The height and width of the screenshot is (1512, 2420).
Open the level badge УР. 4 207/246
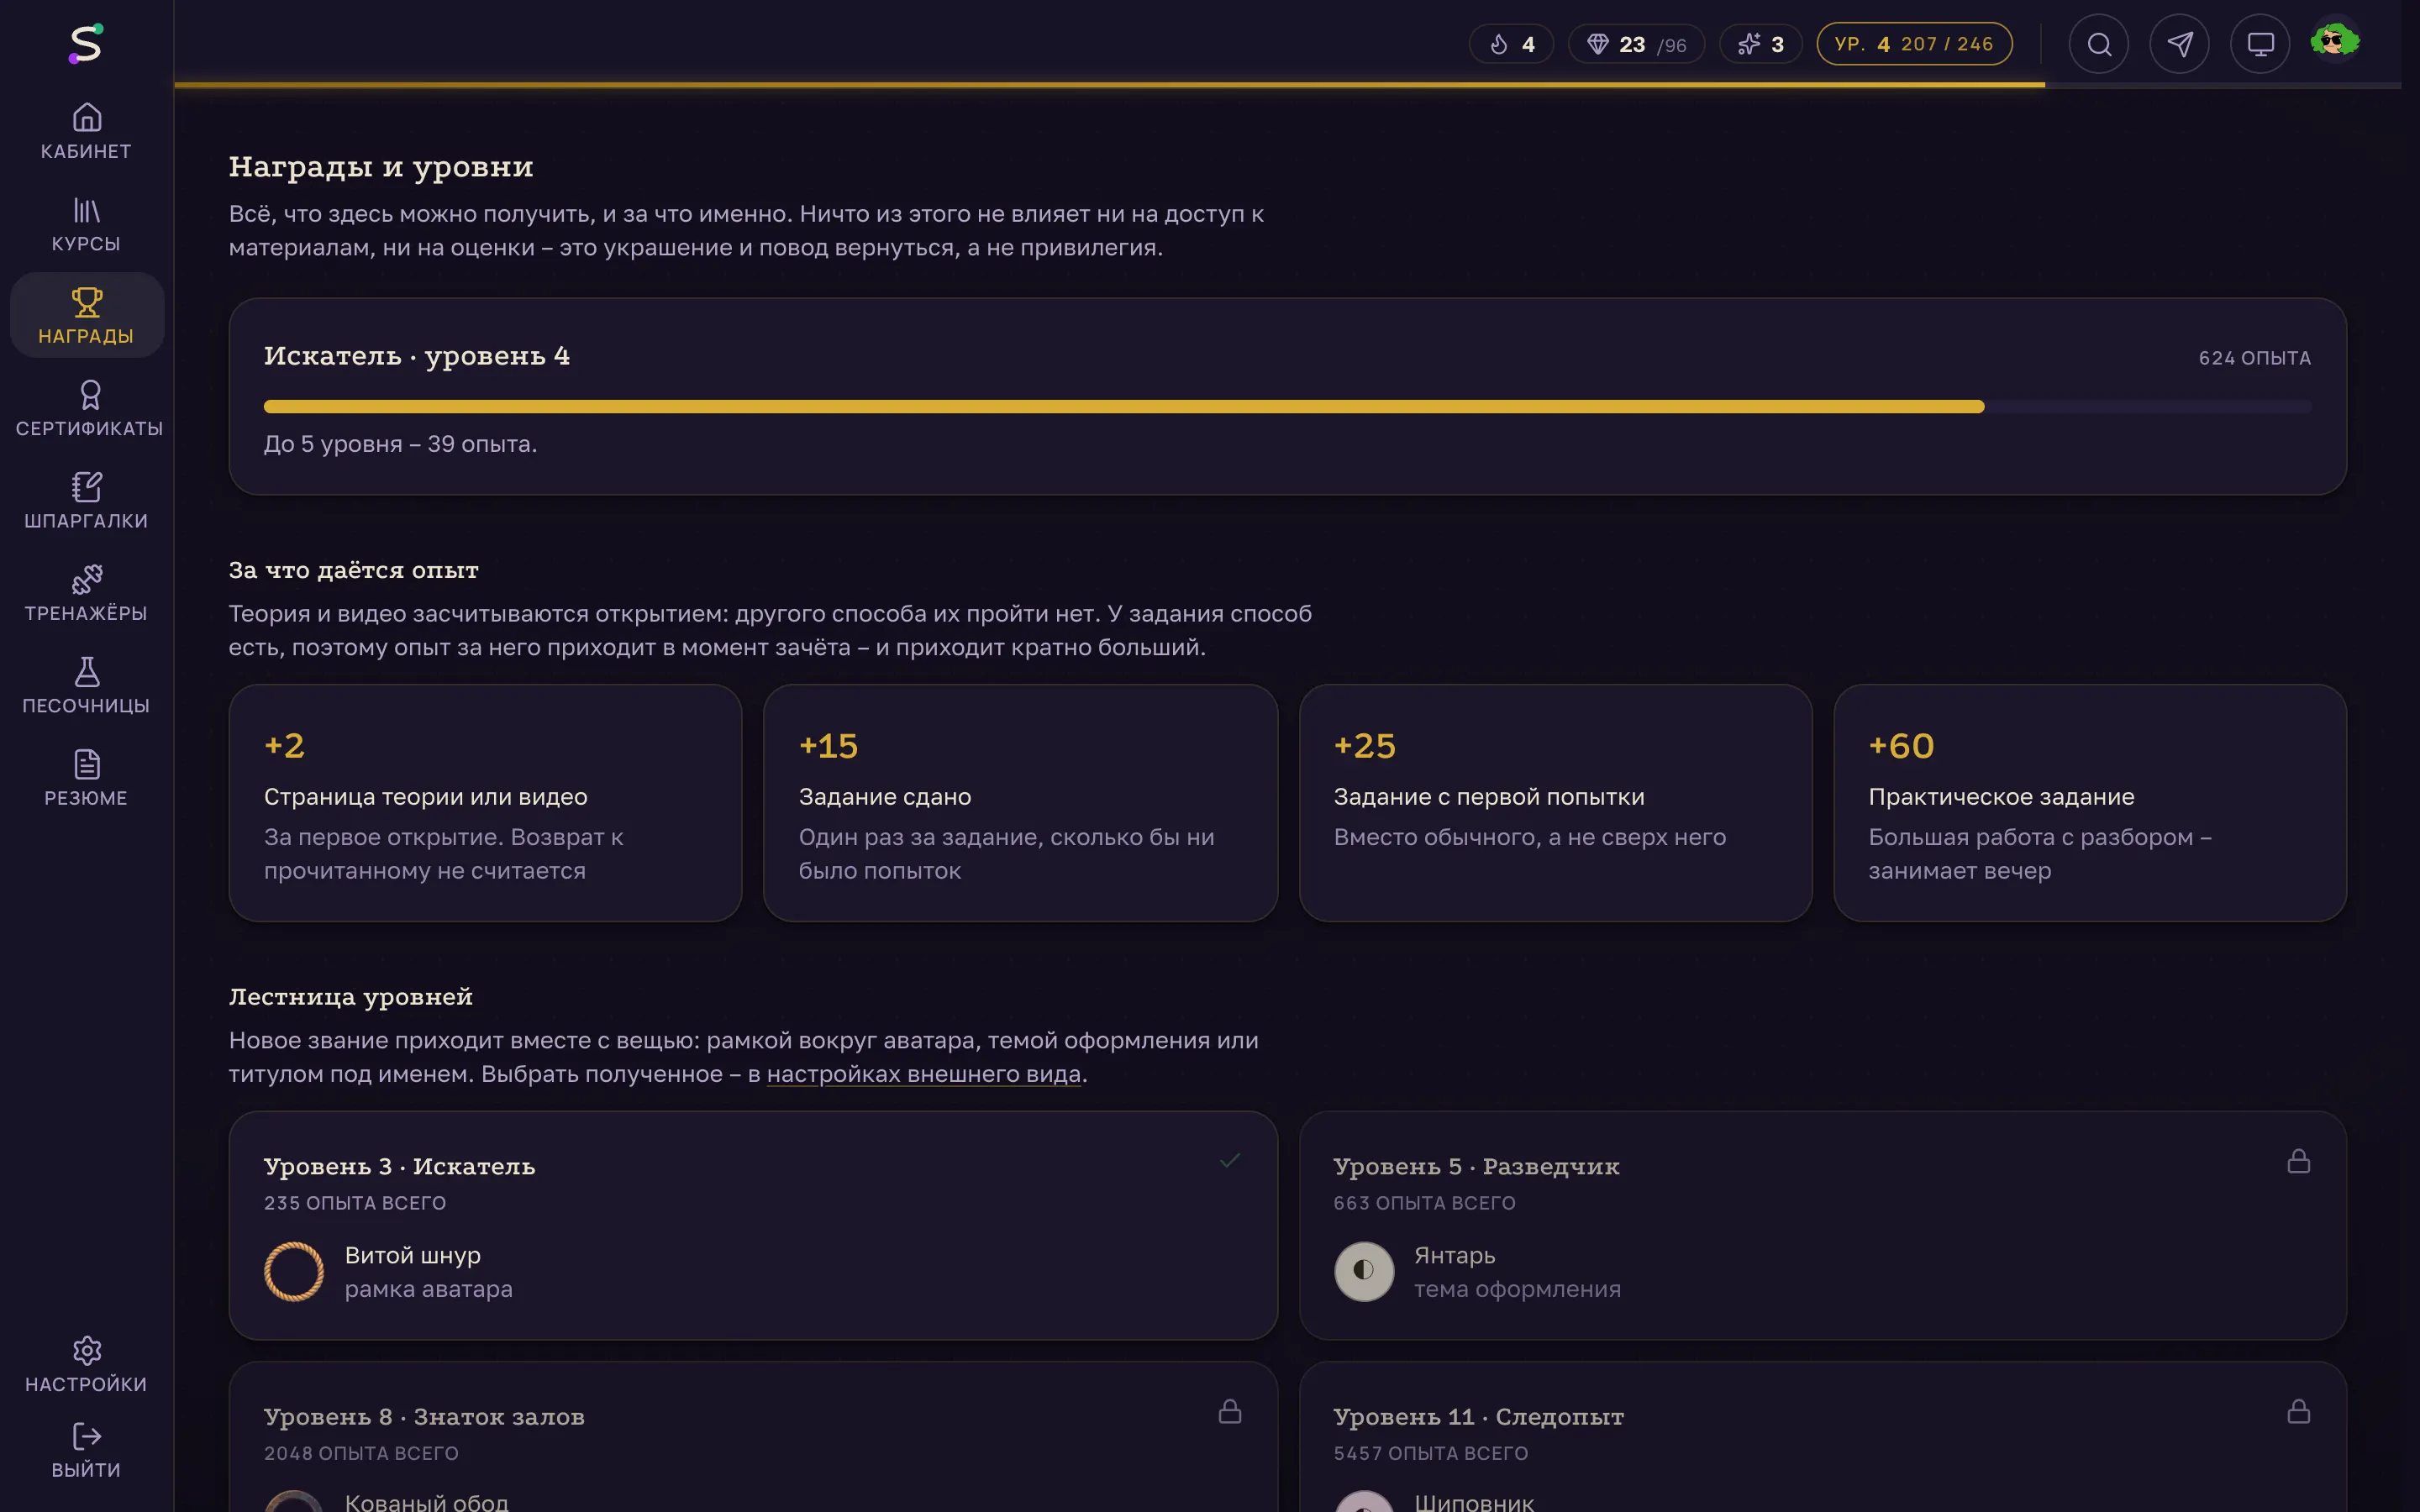pyautogui.click(x=1914, y=44)
